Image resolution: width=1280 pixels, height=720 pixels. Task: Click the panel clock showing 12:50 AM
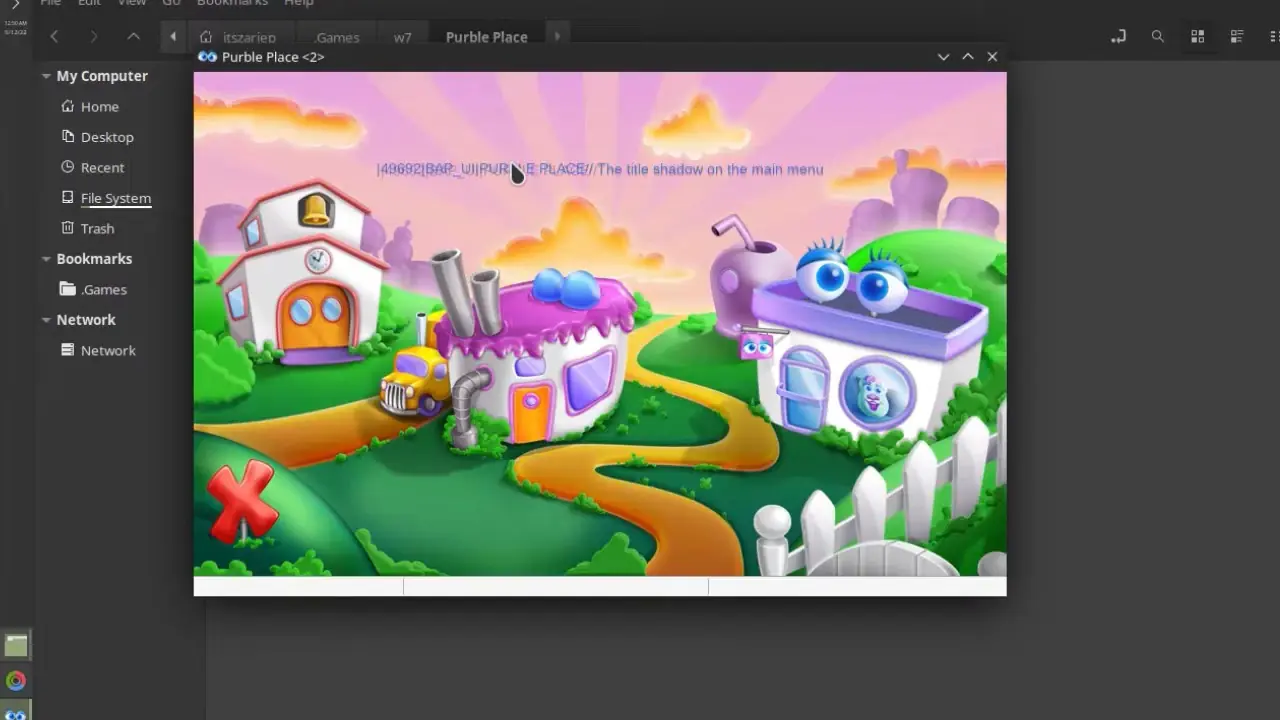[16, 27]
